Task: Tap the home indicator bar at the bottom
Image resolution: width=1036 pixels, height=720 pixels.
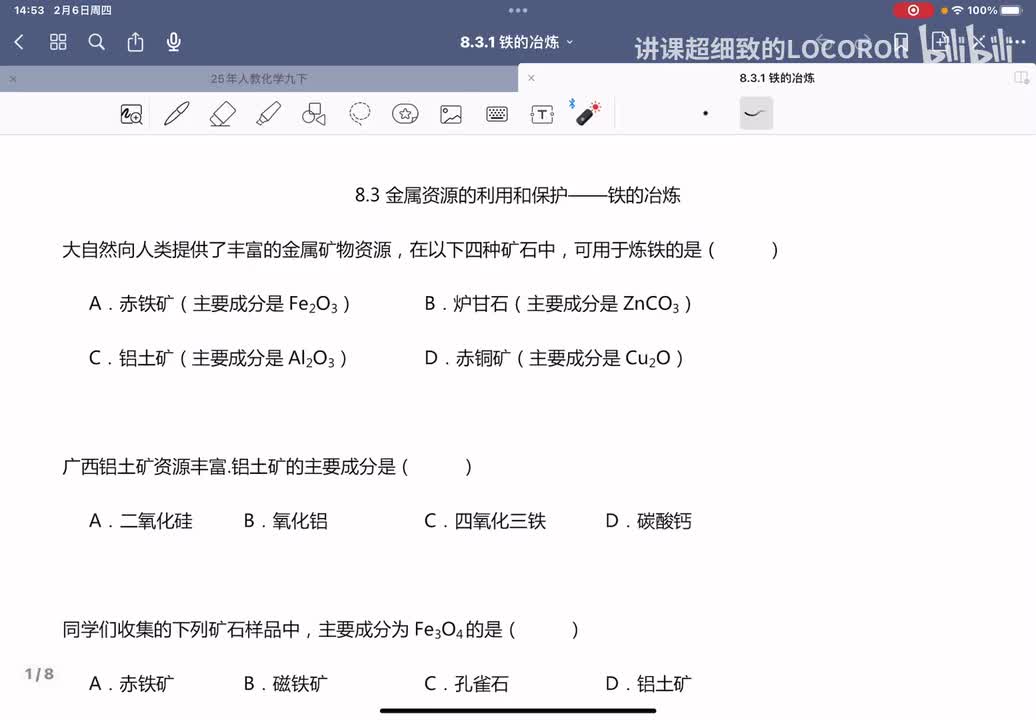Action: (x=518, y=711)
